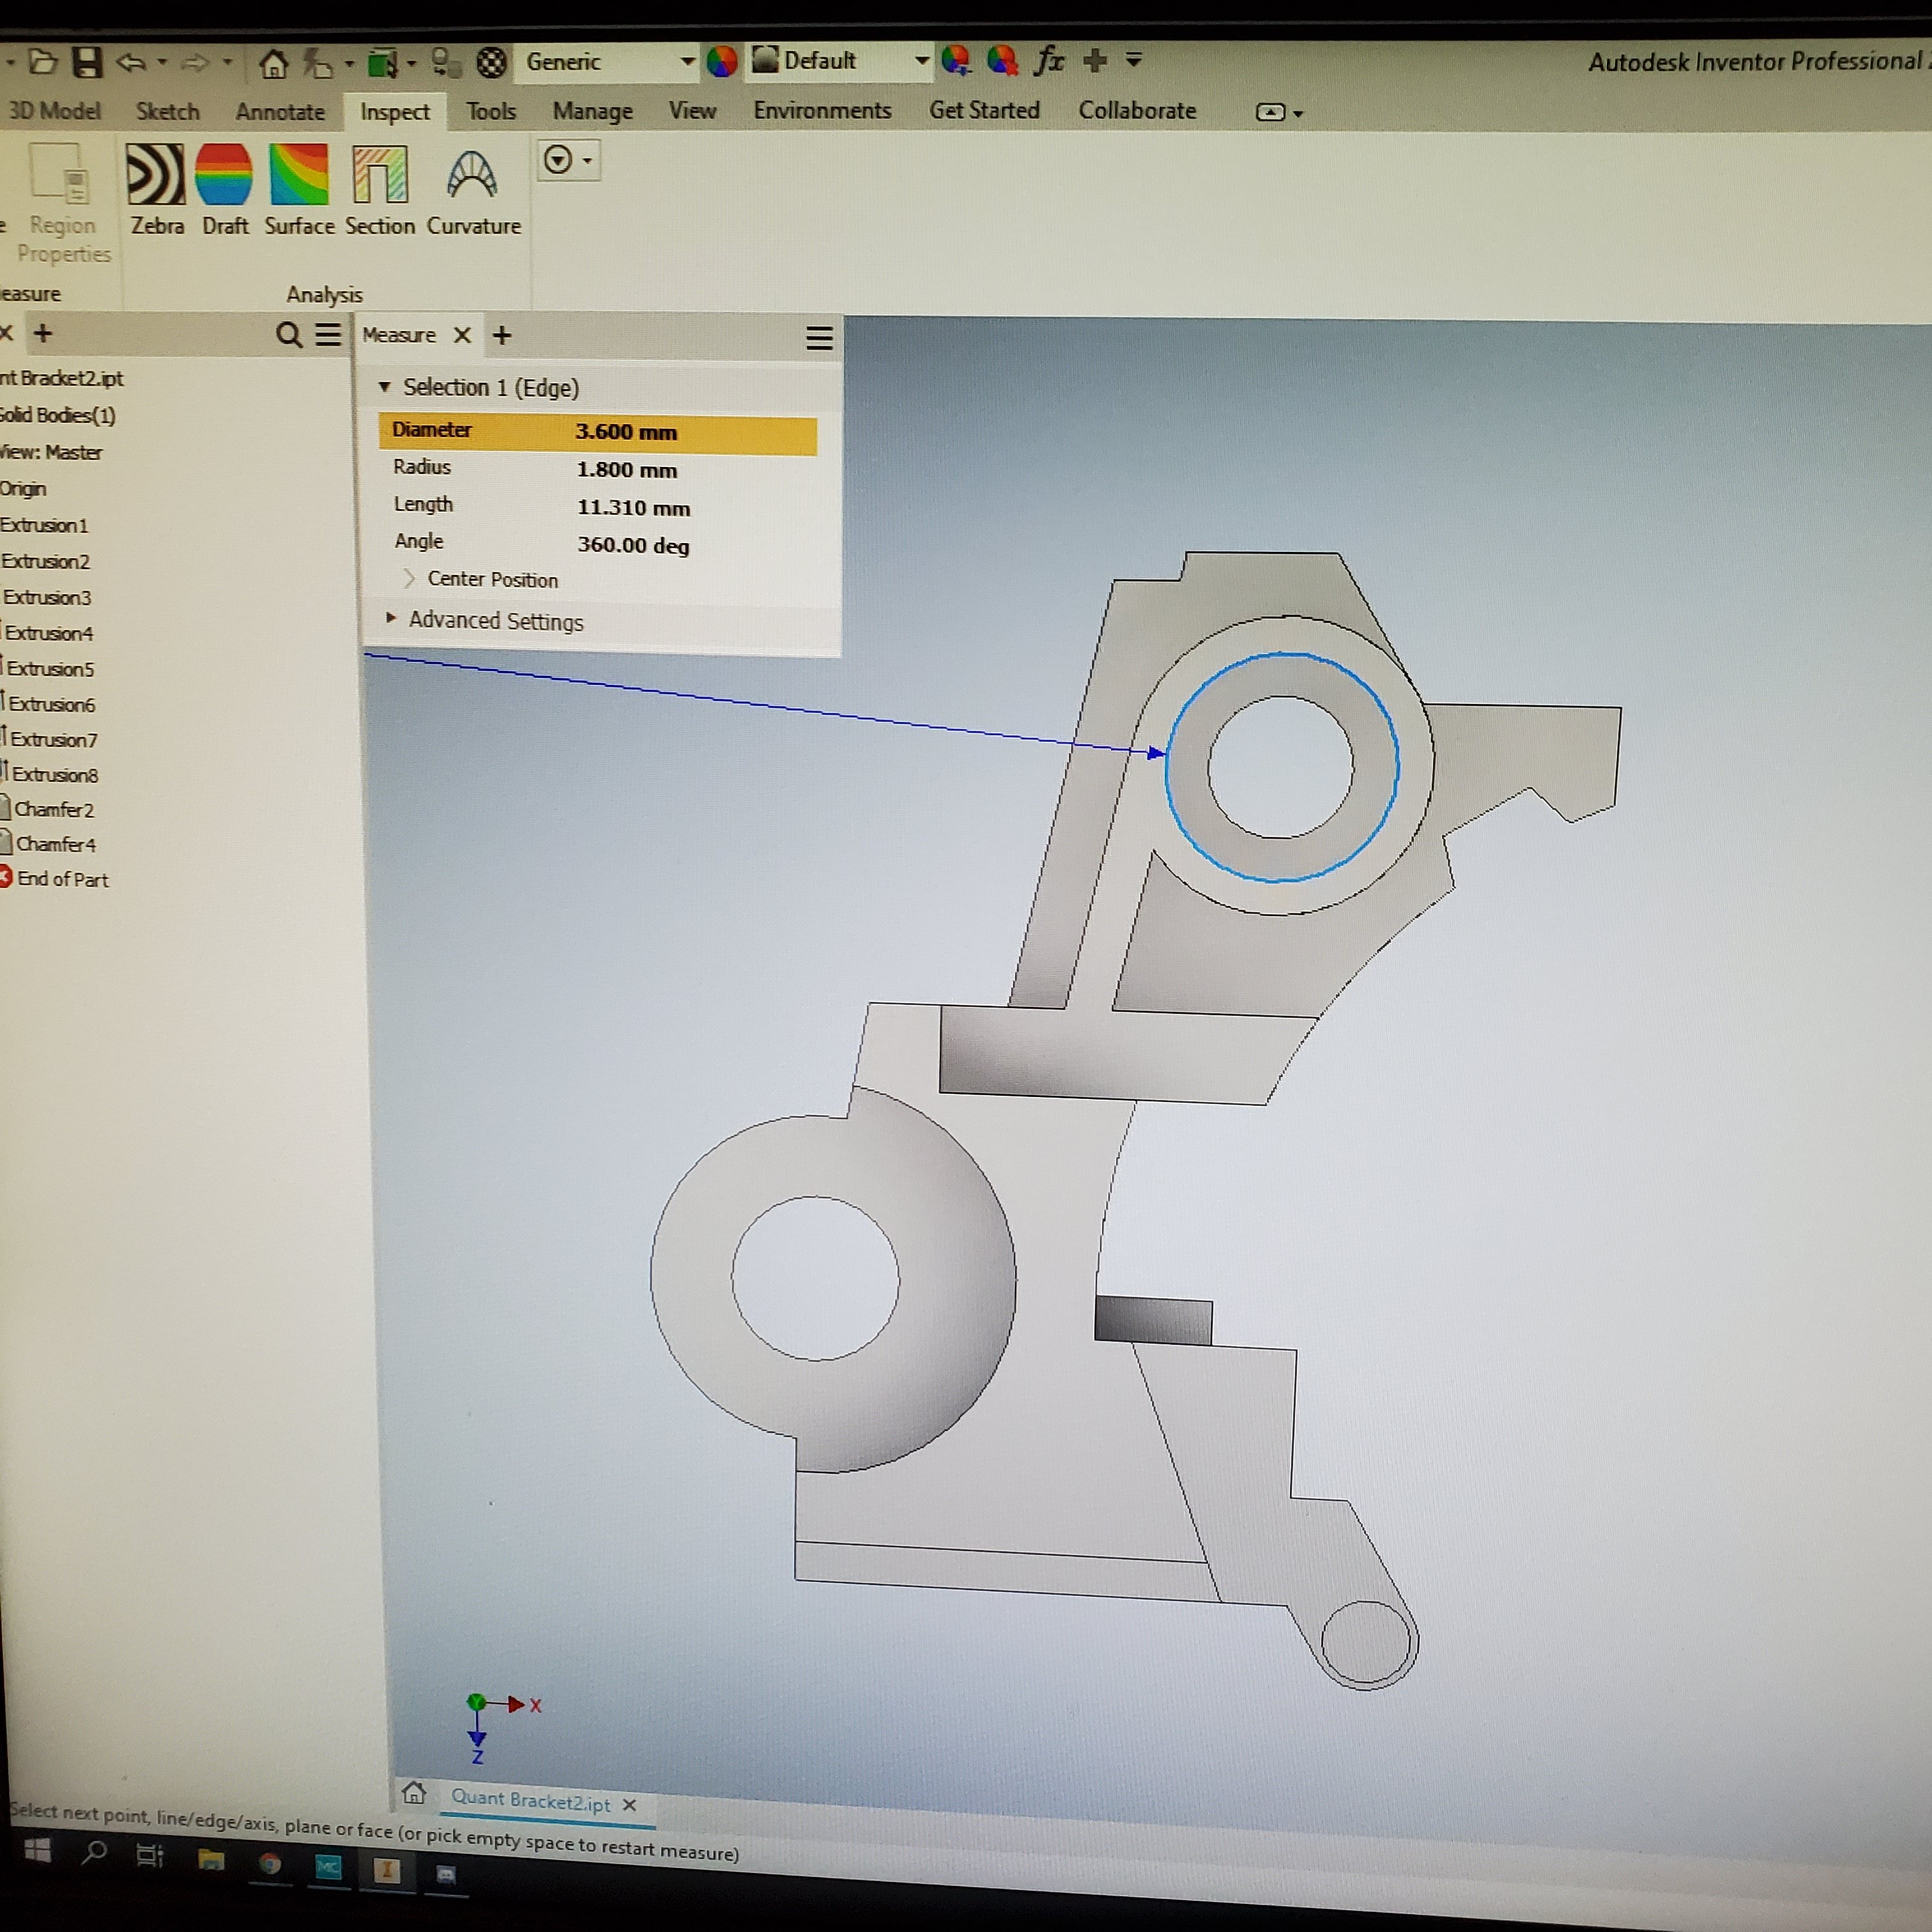Select the Angle 360.00 deg value
1932x1932 pixels.
633,546
